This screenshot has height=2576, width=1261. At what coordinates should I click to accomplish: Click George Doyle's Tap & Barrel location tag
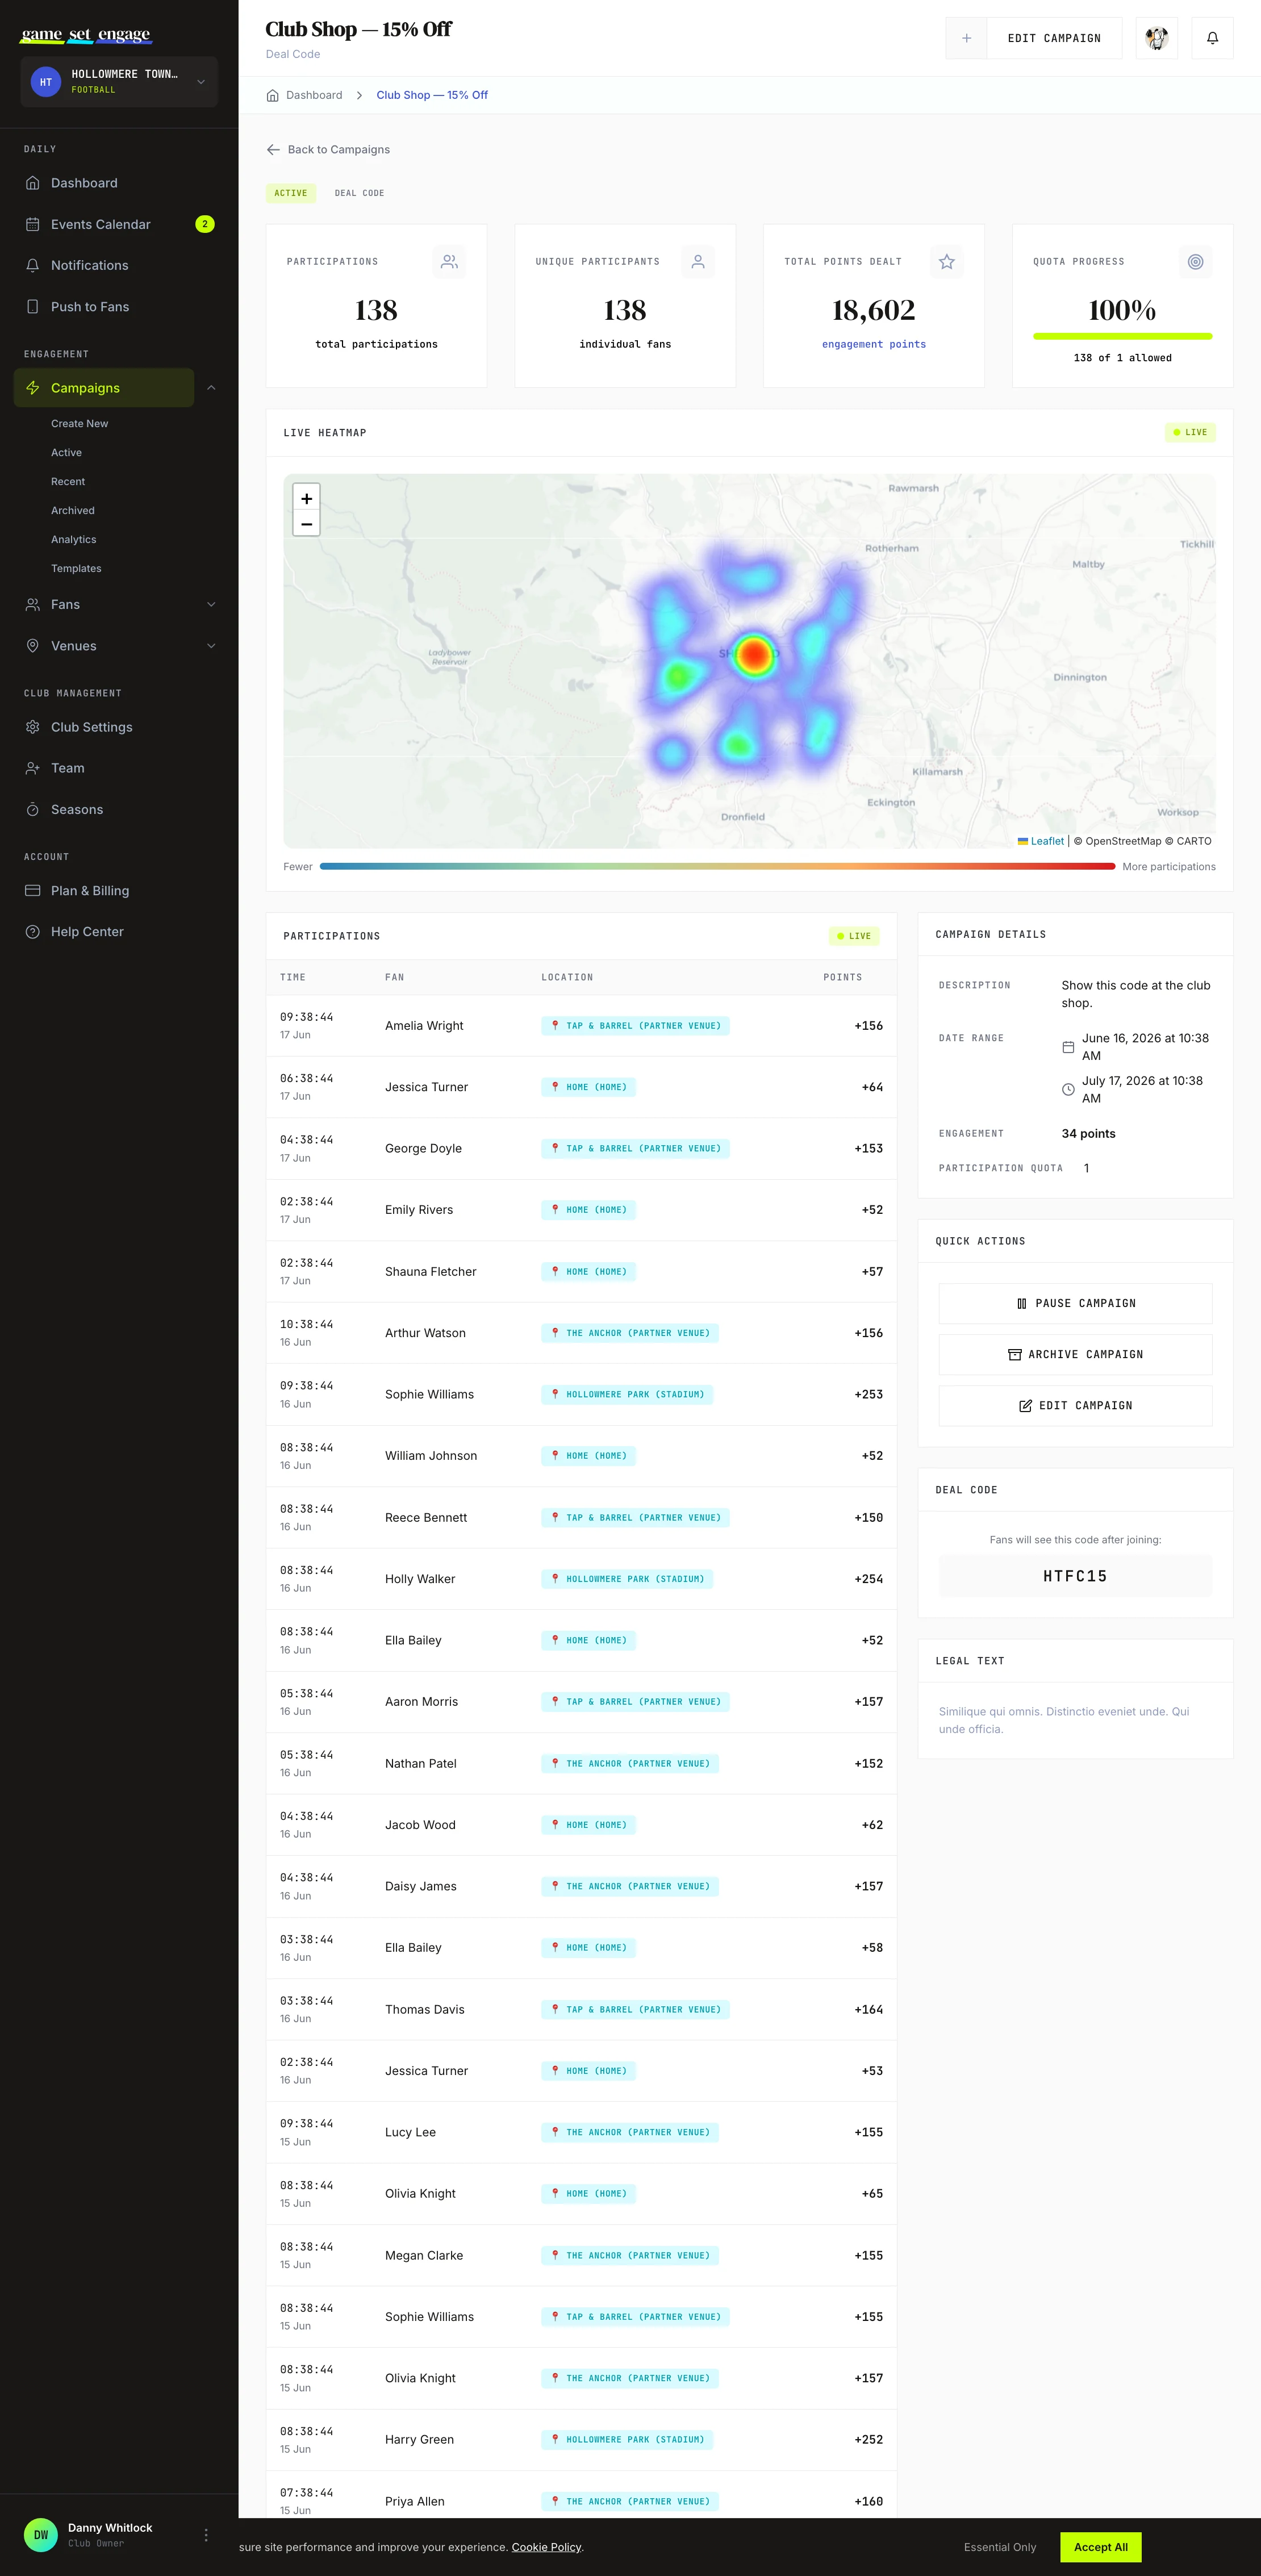[x=635, y=1149]
